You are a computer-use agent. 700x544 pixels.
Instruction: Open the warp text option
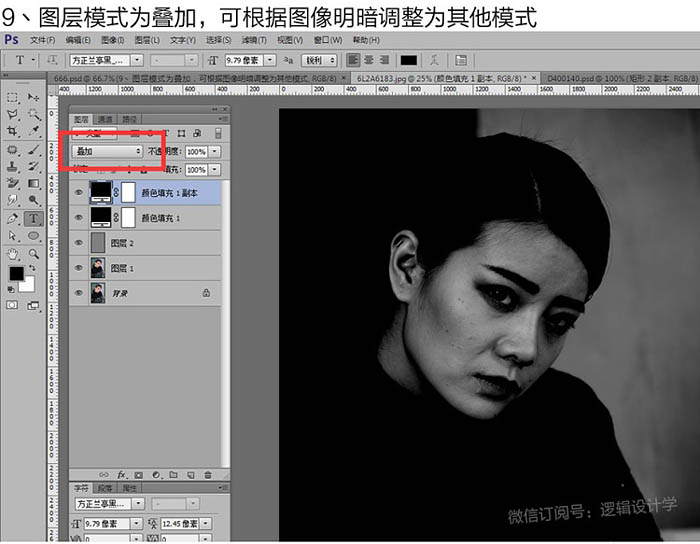click(x=434, y=60)
